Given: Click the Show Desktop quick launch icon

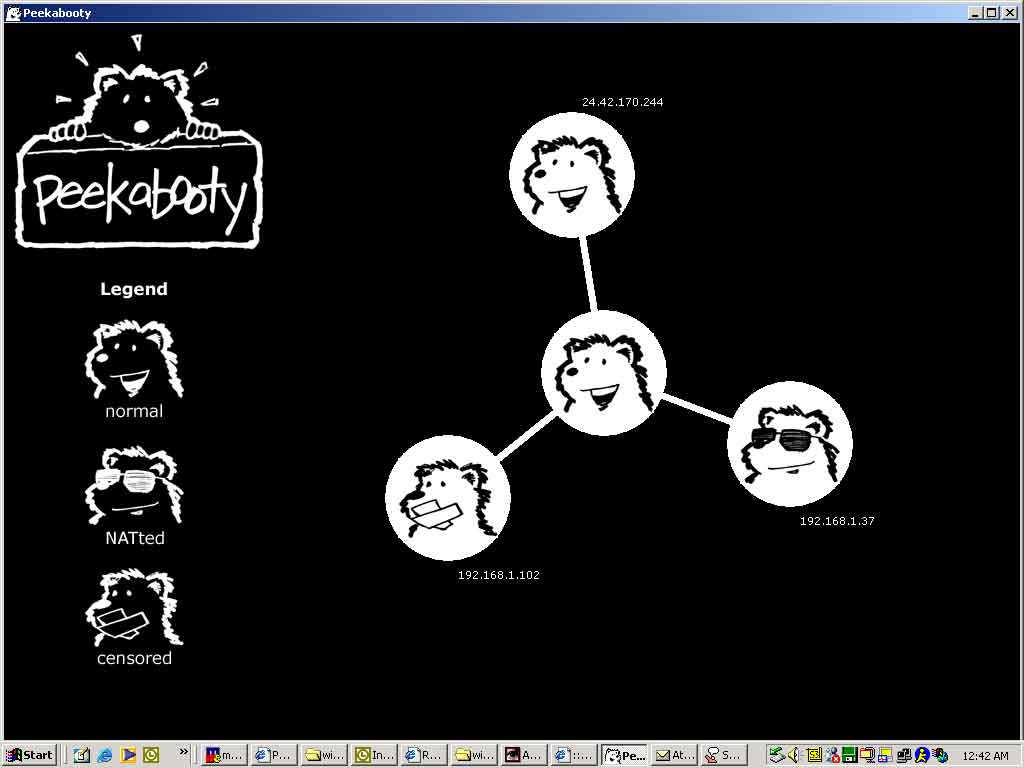Looking at the screenshot, I should click(81, 755).
